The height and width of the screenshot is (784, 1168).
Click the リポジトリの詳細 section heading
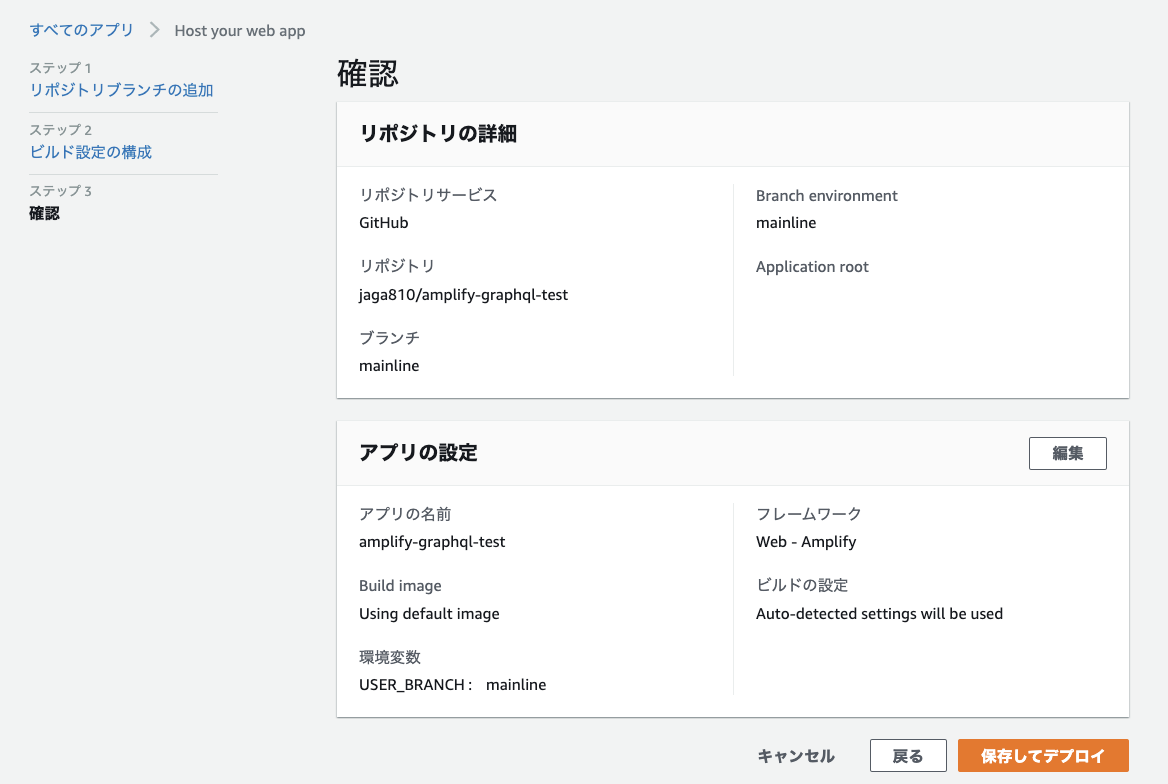click(438, 134)
